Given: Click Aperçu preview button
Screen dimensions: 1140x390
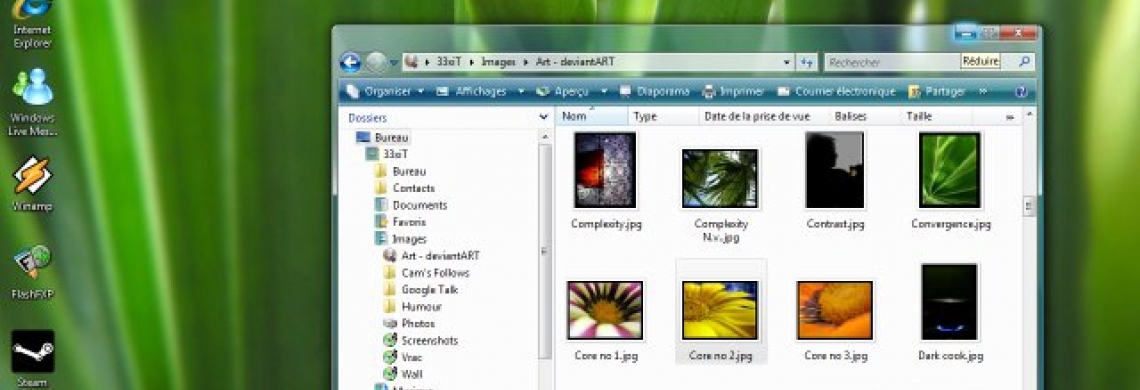Looking at the screenshot, I should pos(563,92).
